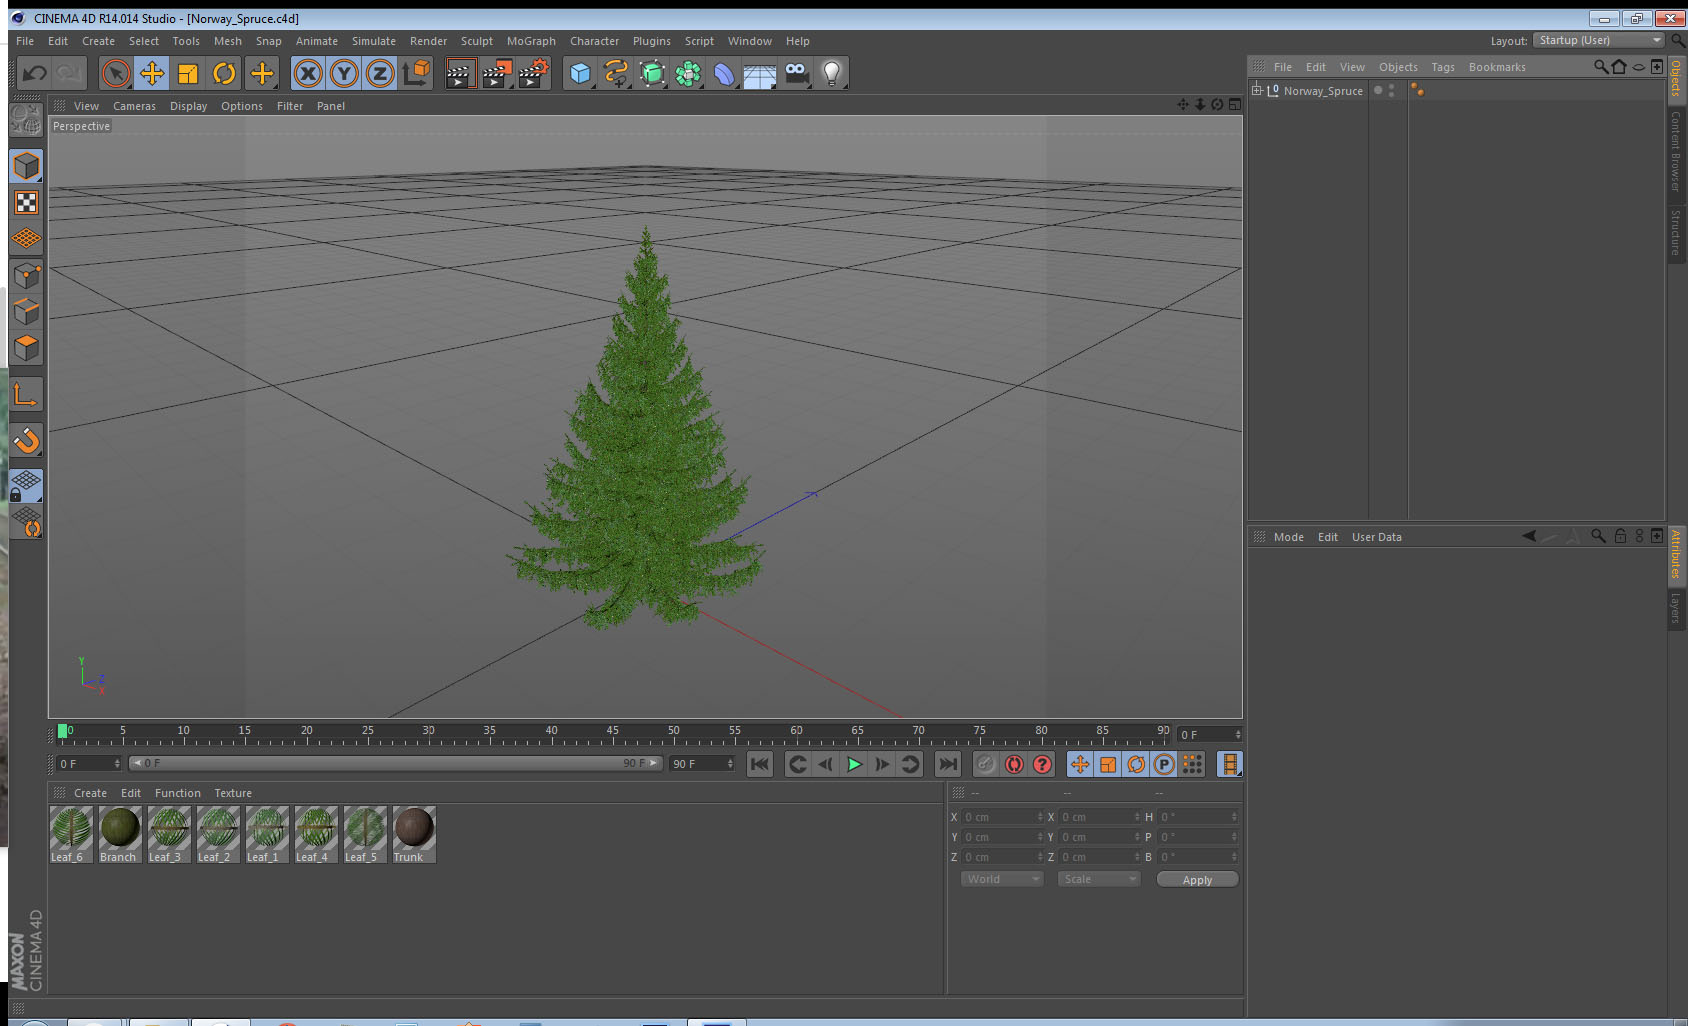Click X position 0 cm field

(1003, 817)
